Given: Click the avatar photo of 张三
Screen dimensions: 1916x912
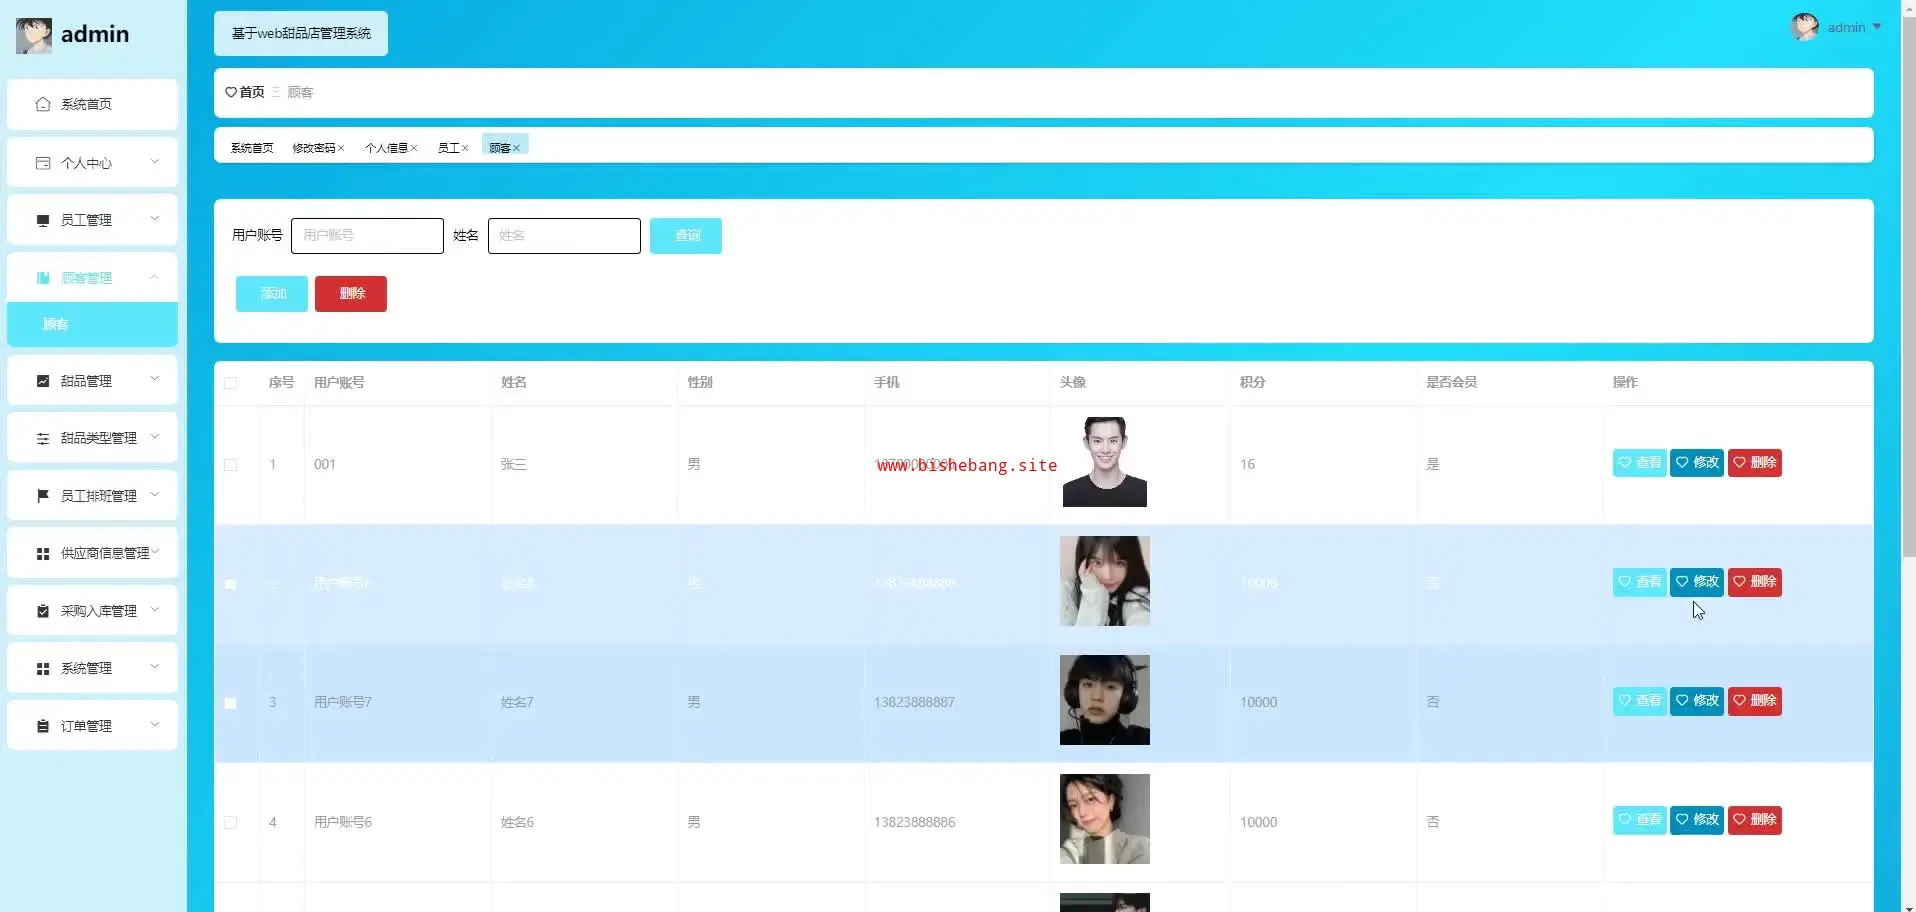Looking at the screenshot, I should pyautogui.click(x=1105, y=462).
